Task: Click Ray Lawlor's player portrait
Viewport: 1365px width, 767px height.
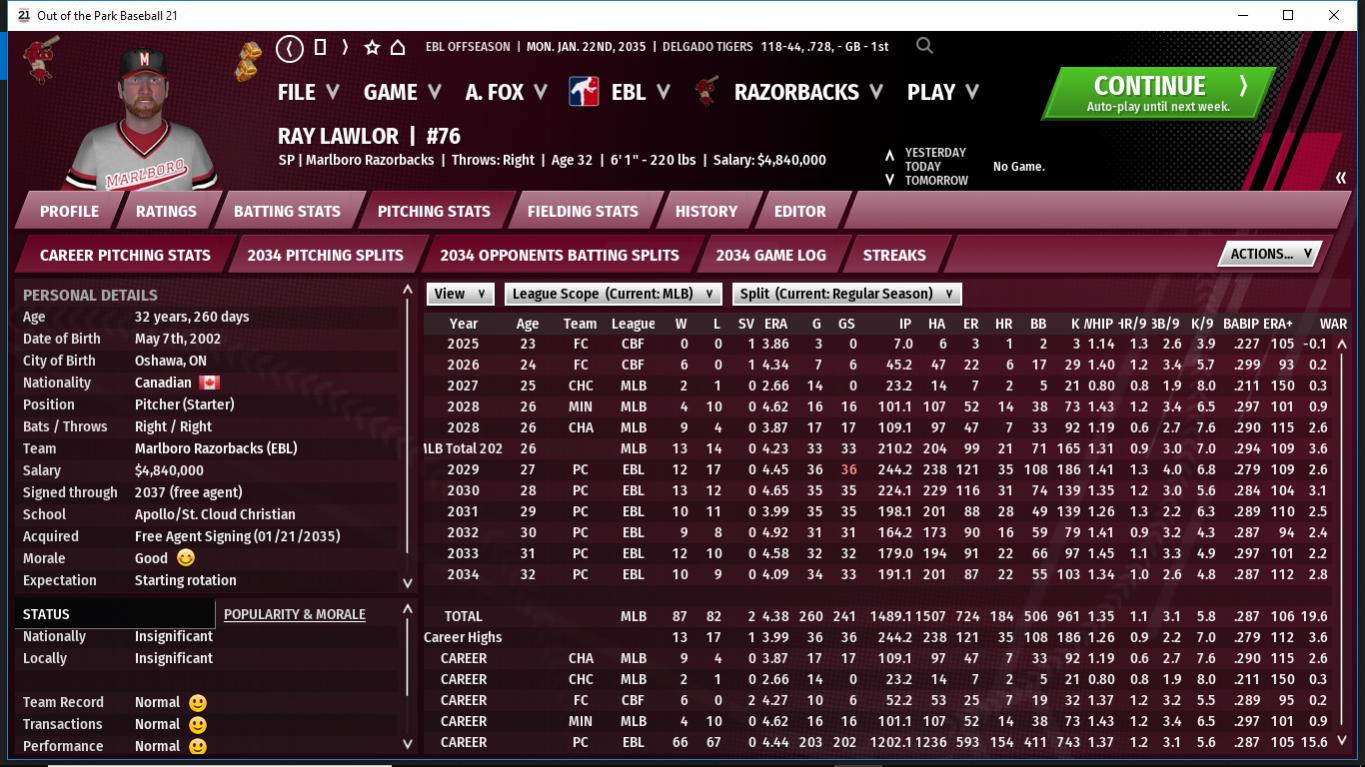Action: 143,115
